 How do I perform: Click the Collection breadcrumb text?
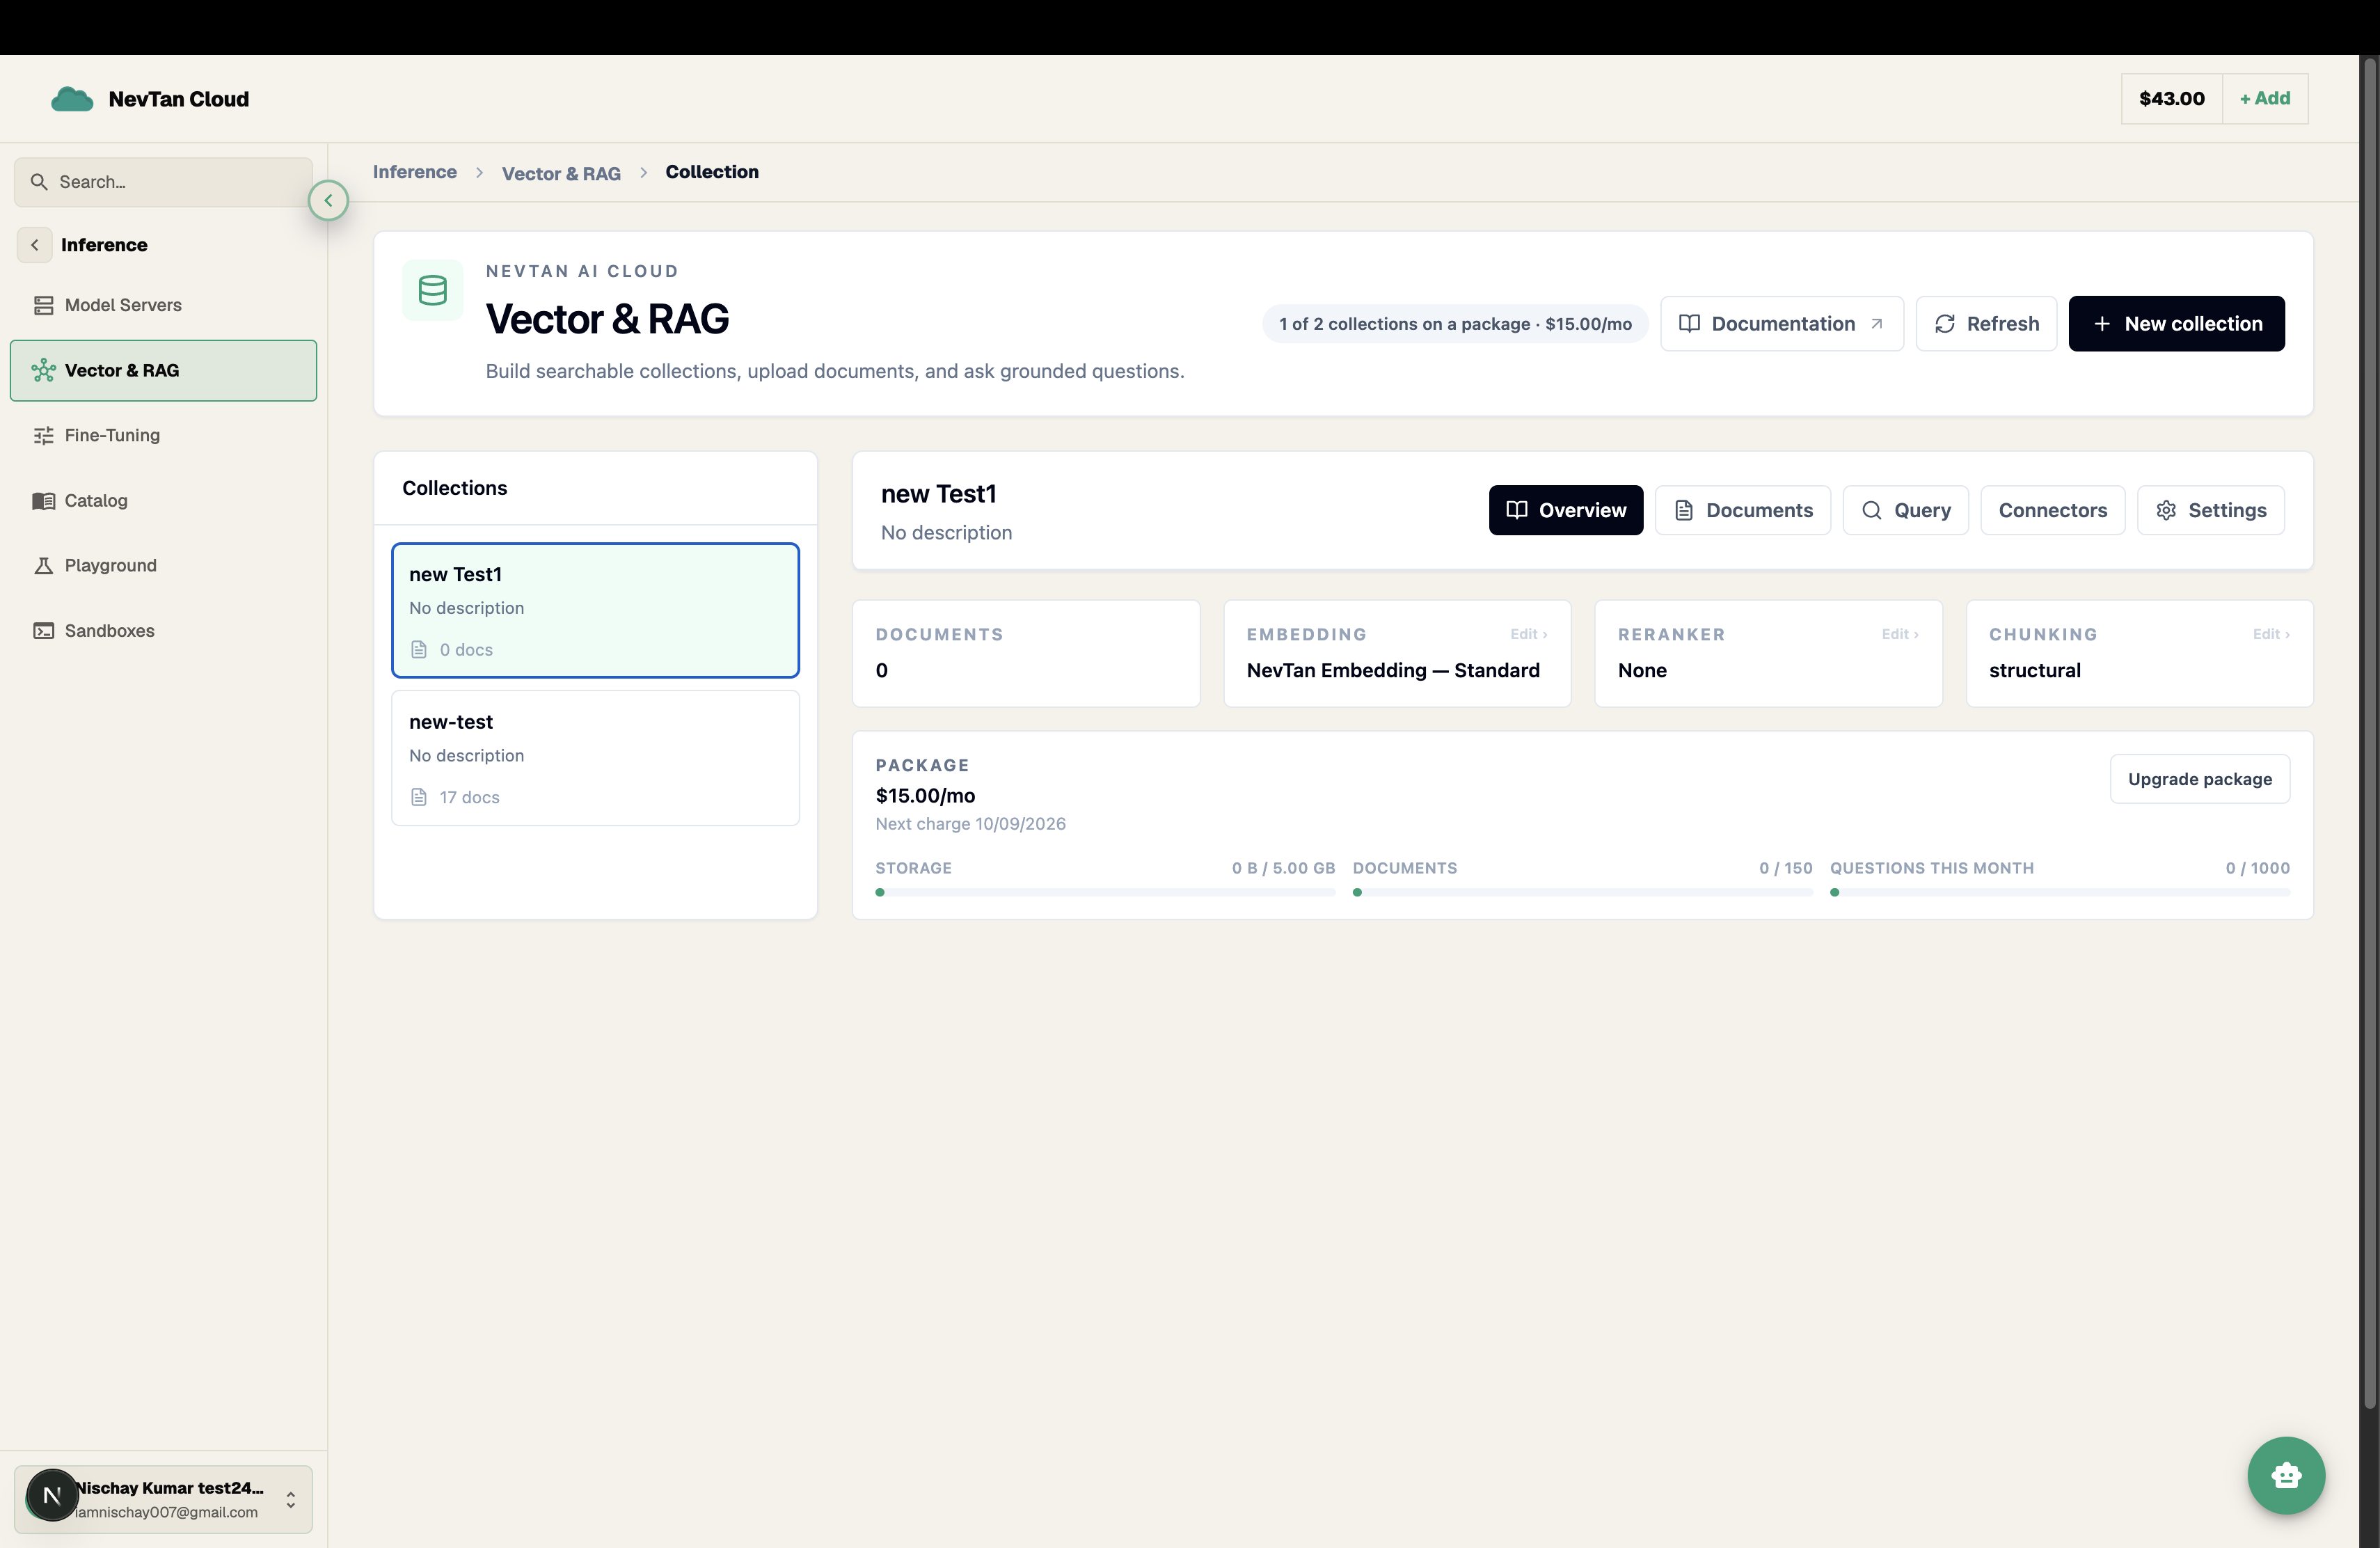(x=712, y=172)
